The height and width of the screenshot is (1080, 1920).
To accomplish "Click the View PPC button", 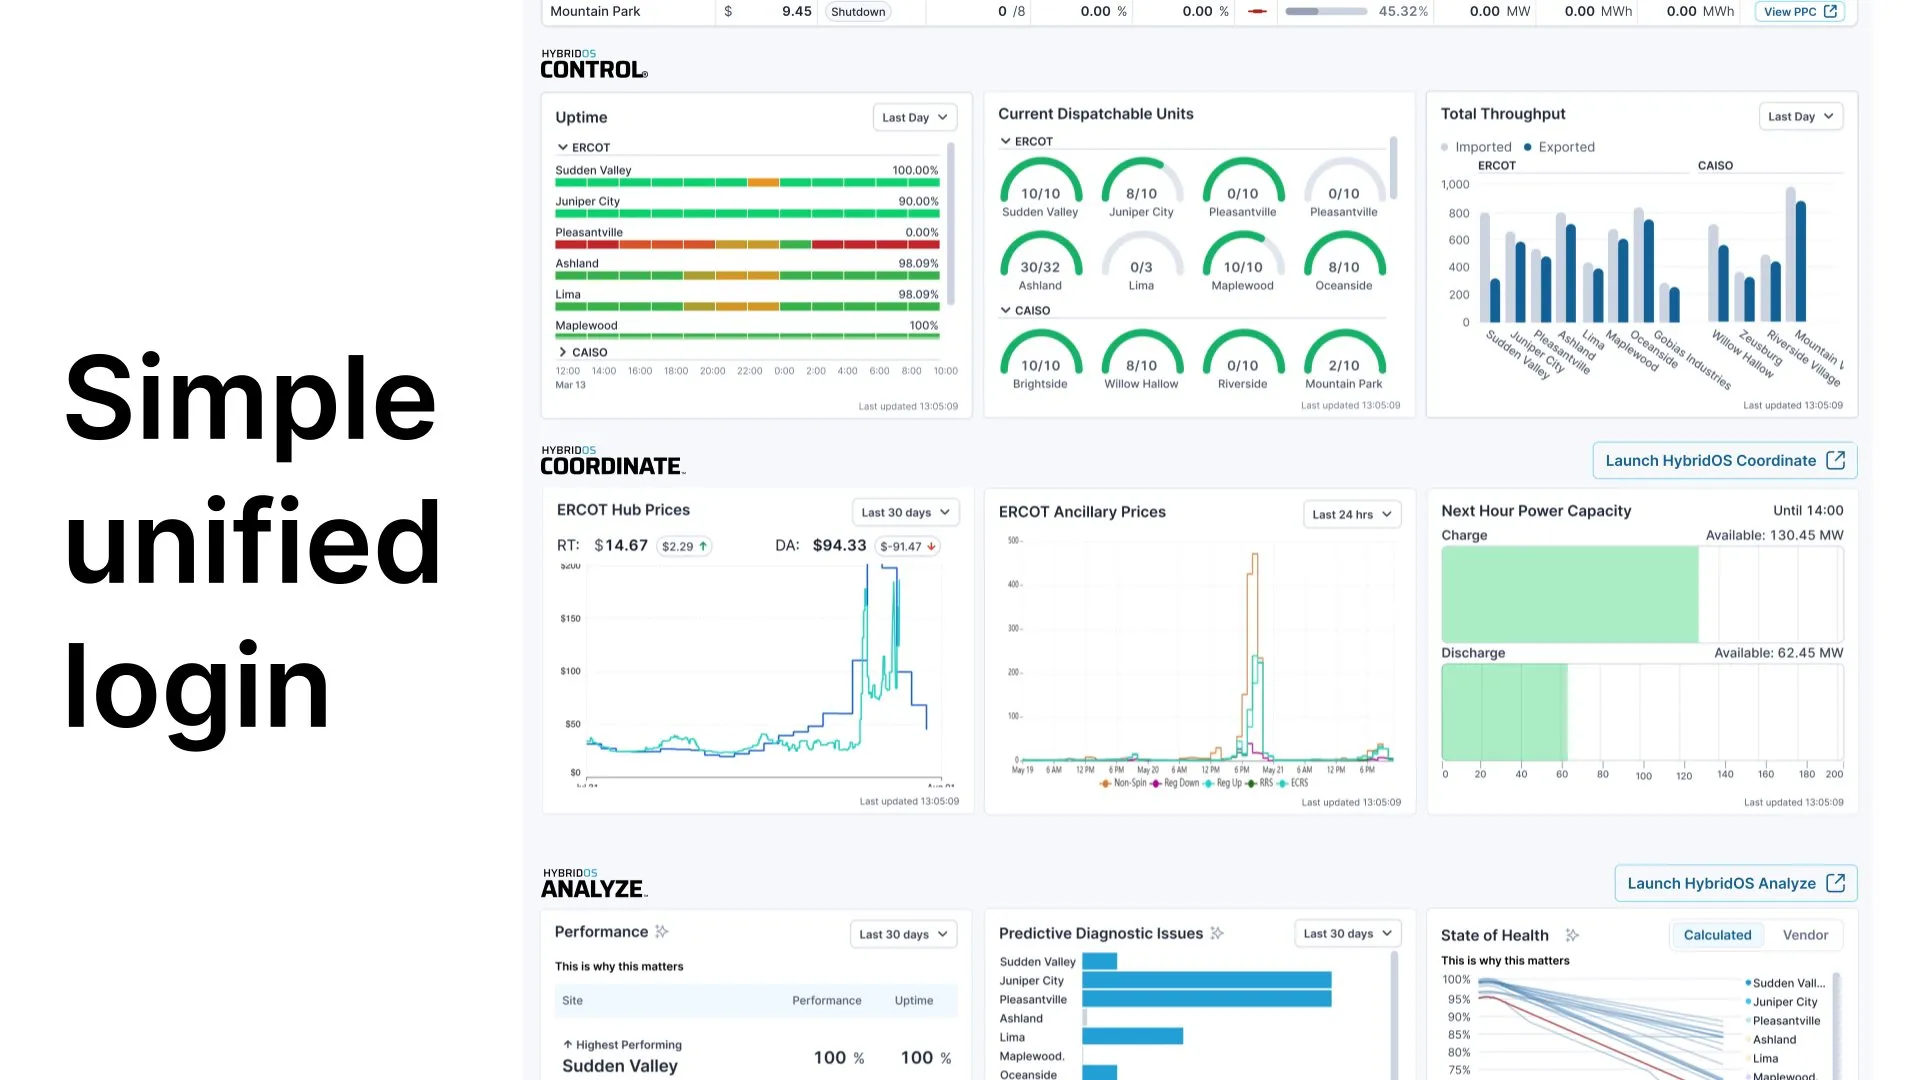I will pyautogui.click(x=1800, y=11).
